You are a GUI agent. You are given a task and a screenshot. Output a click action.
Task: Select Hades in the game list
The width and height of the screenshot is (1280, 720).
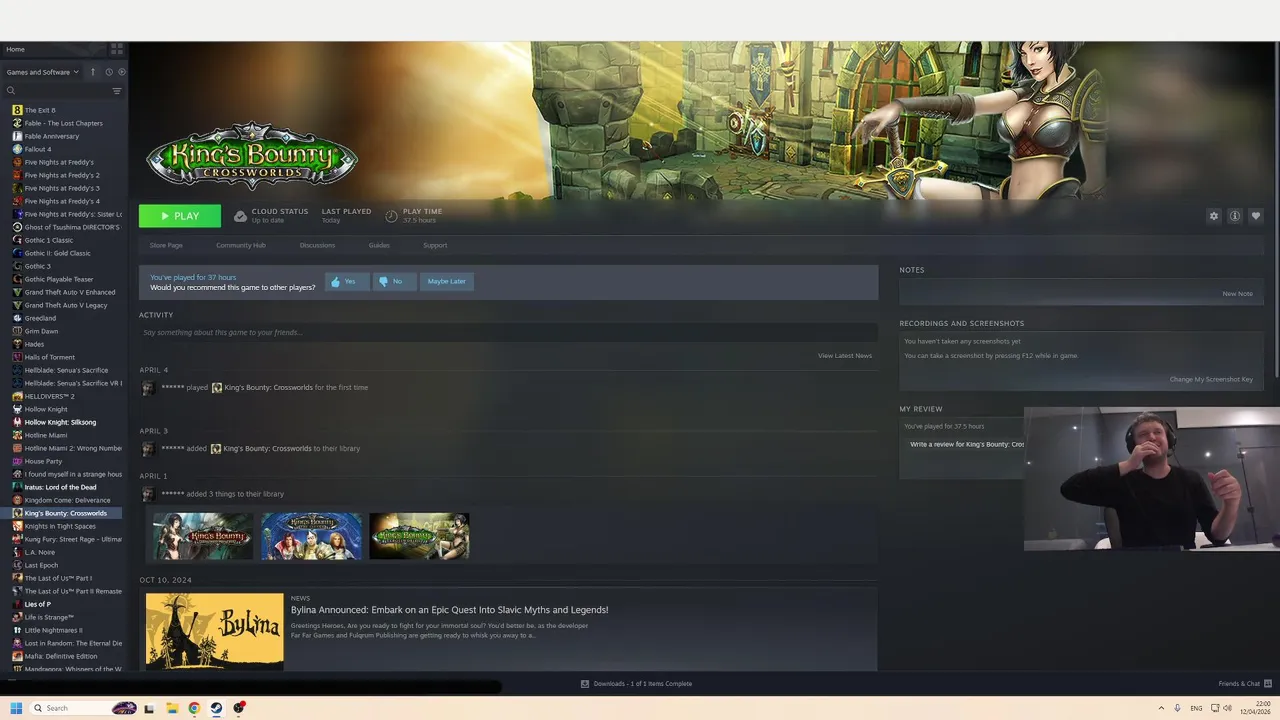(x=34, y=344)
